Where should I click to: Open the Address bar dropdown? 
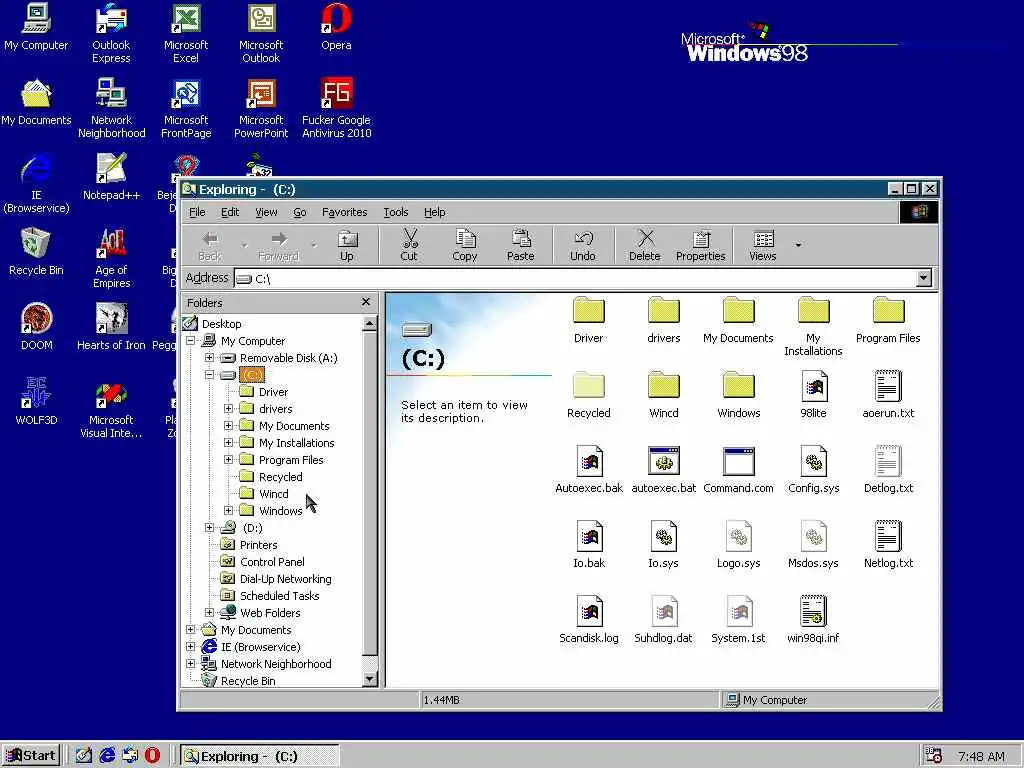(923, 278)
